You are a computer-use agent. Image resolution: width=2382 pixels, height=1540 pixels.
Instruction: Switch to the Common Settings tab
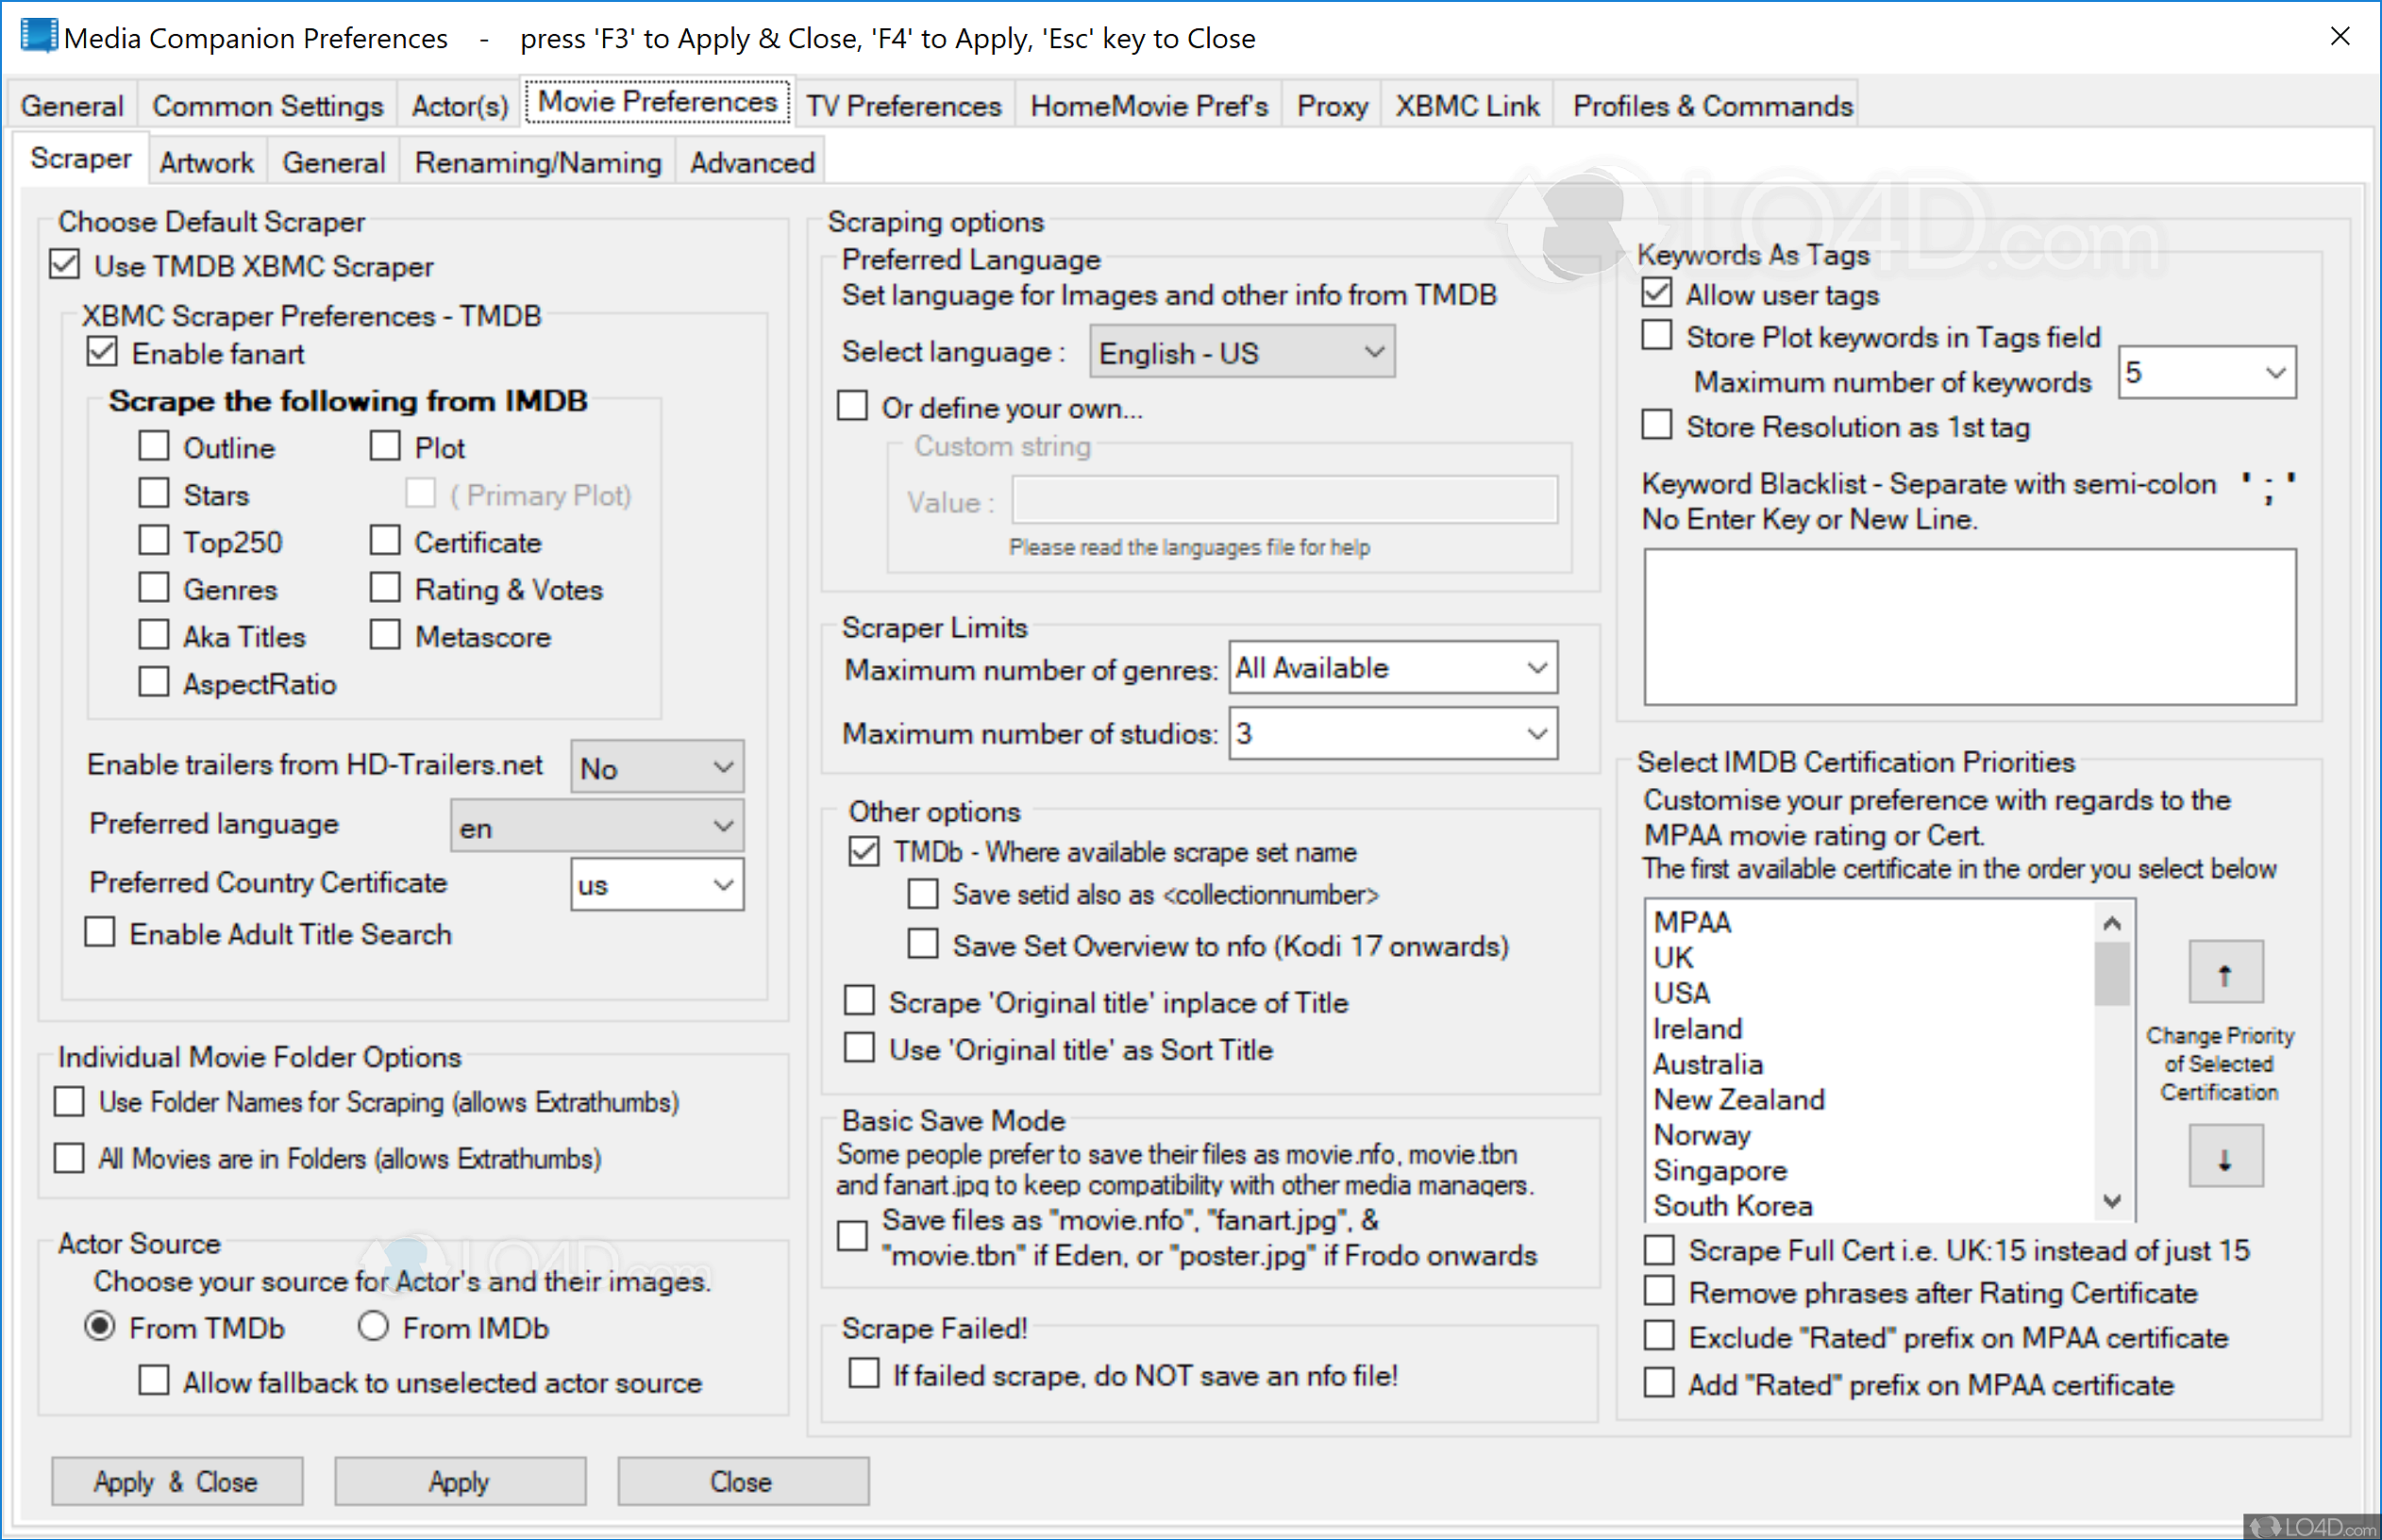point(267,105)
